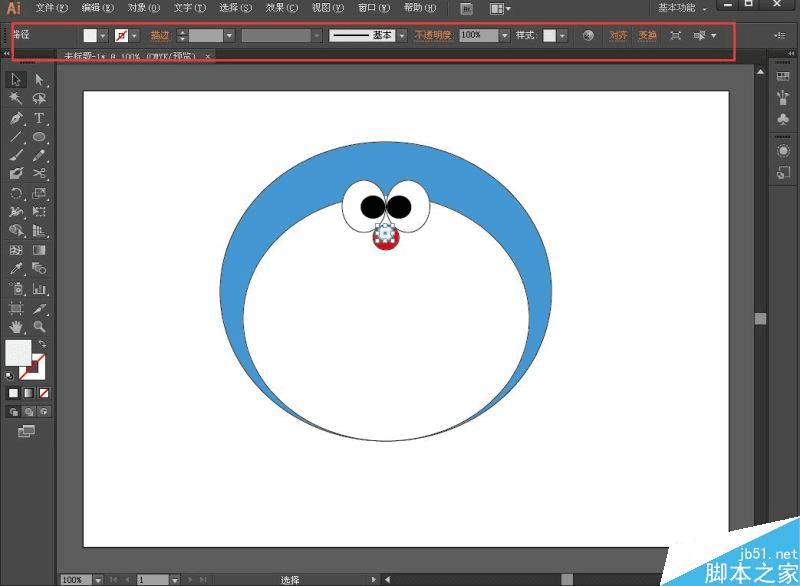Open the Bridge (Br) launcher

pos(466,9)
